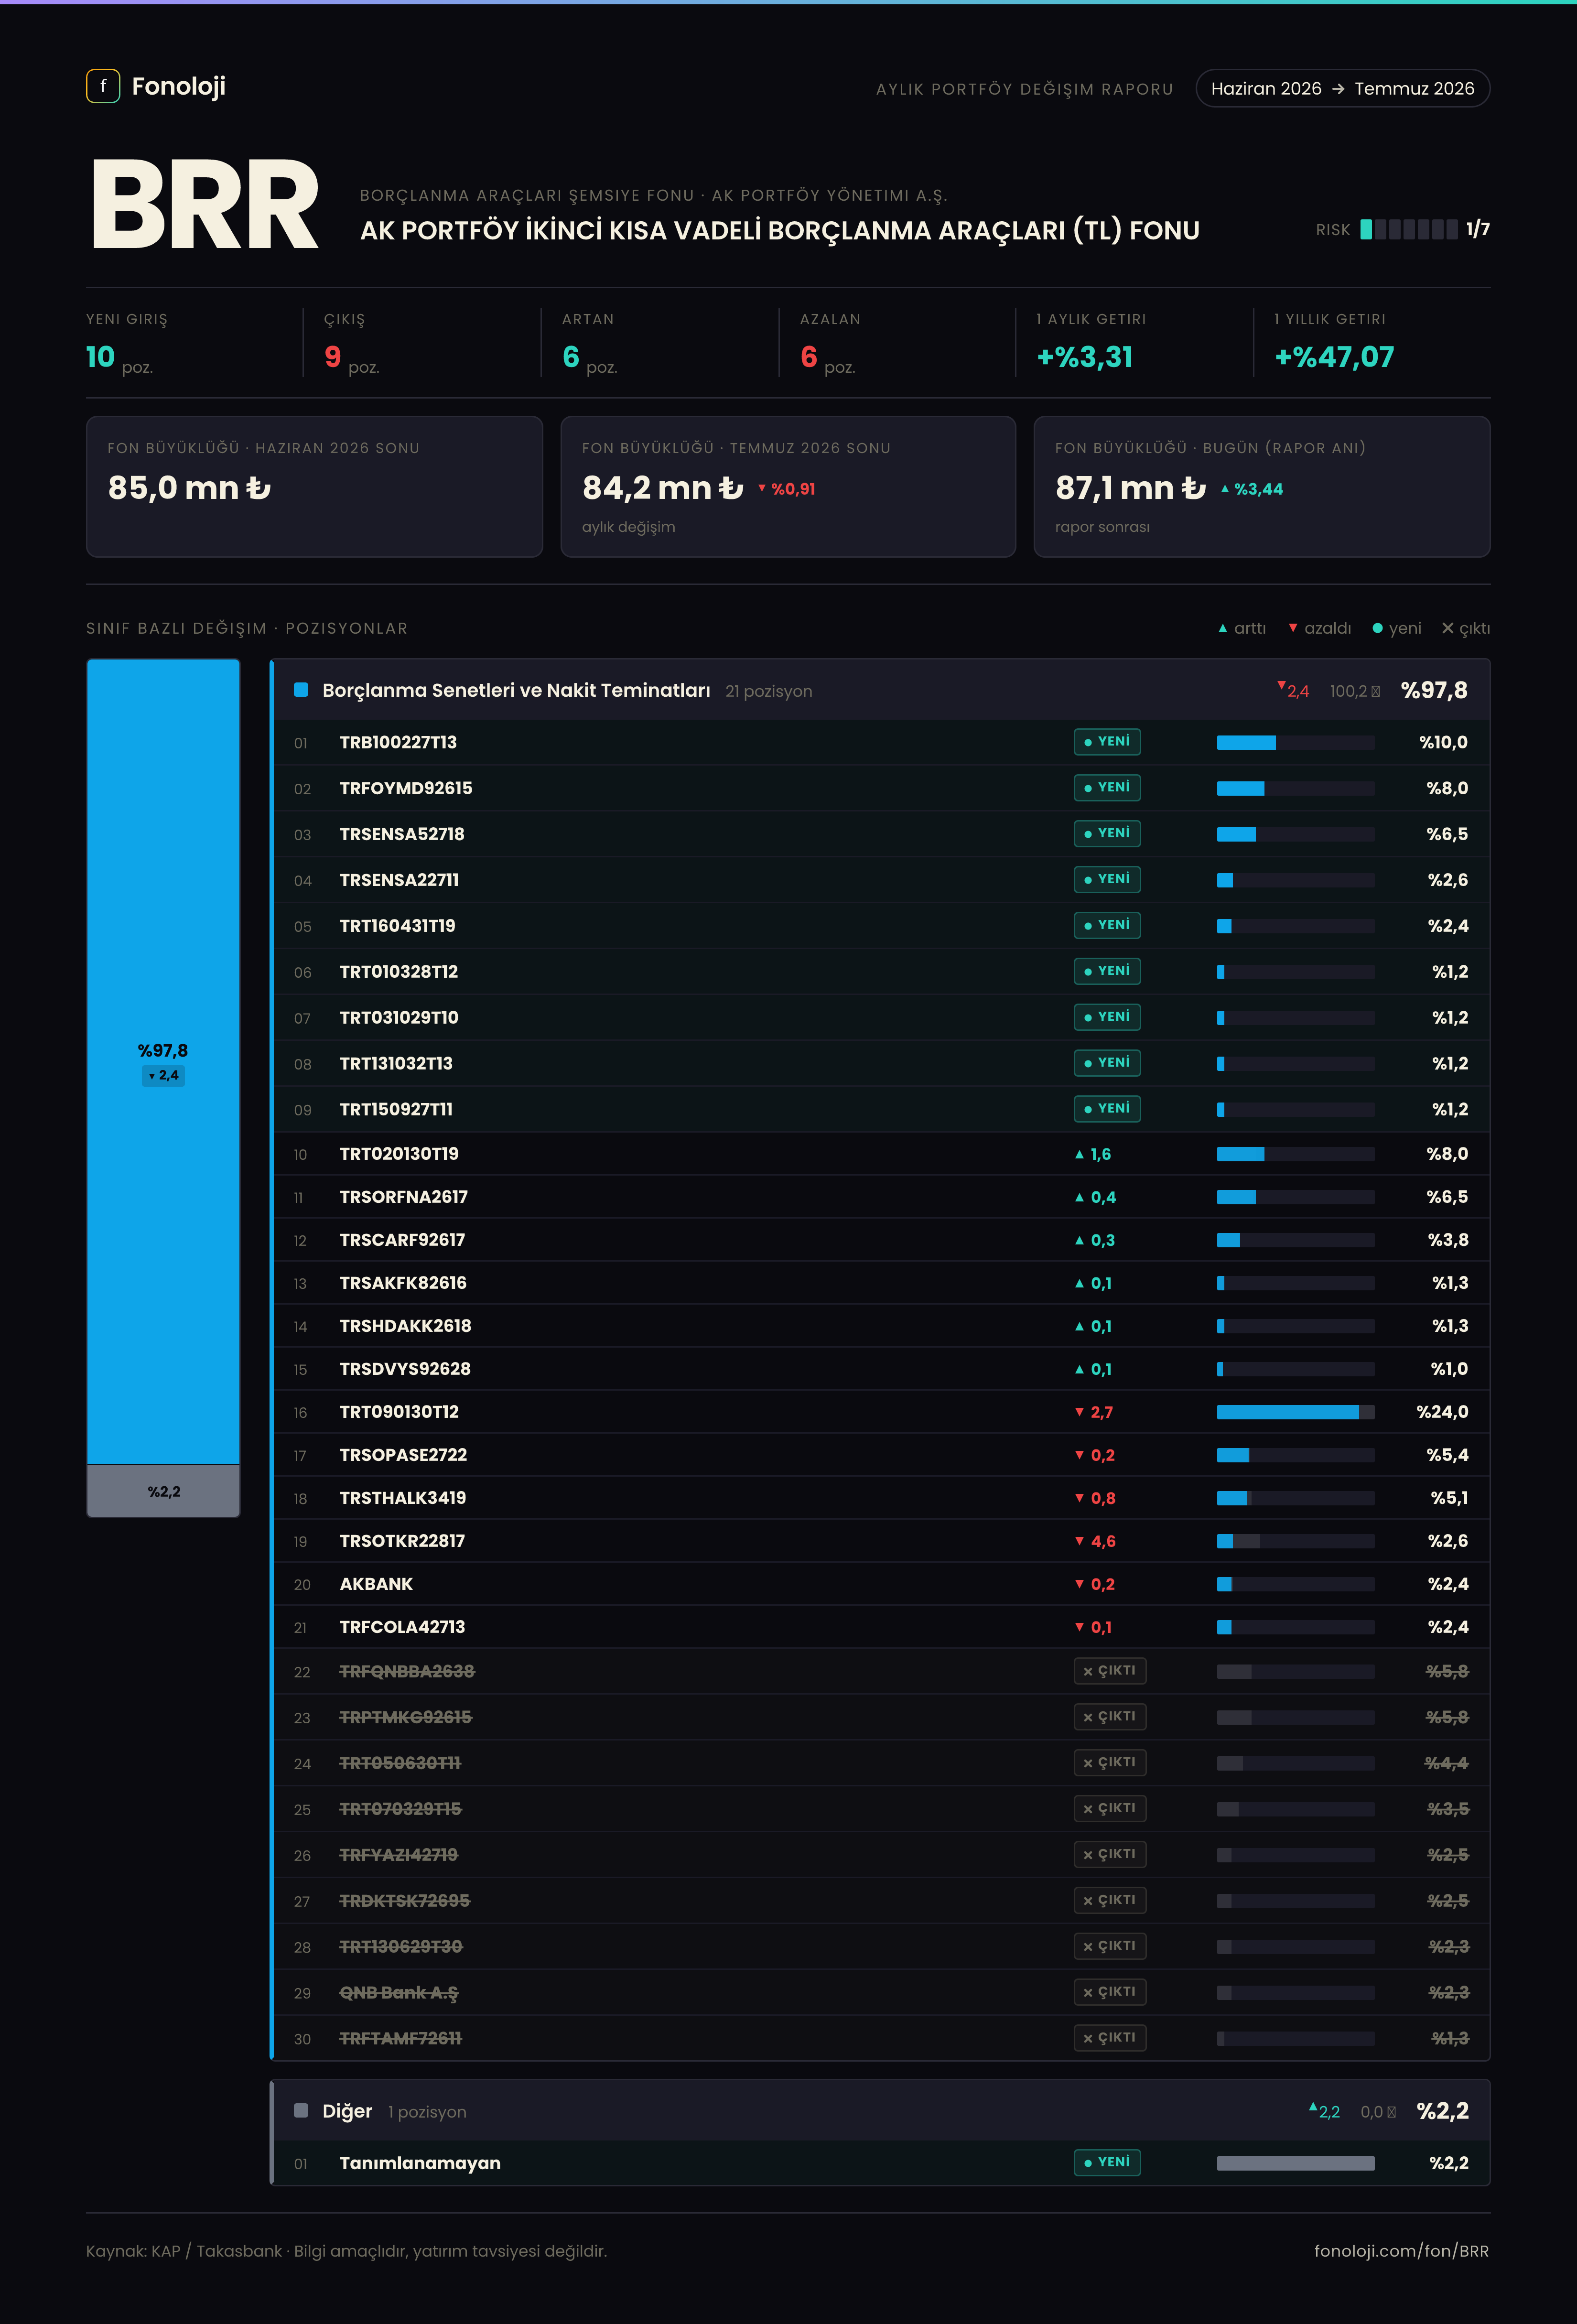Click the ▼ 0,2 decrease indicator for AKBANK
This screenshot has width=1577, height=2324.
(x=1095, y=1584)
